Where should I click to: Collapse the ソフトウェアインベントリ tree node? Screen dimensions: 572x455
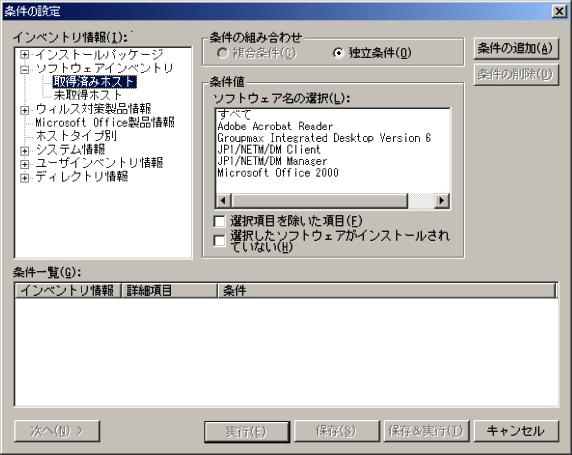pos(24,69)
